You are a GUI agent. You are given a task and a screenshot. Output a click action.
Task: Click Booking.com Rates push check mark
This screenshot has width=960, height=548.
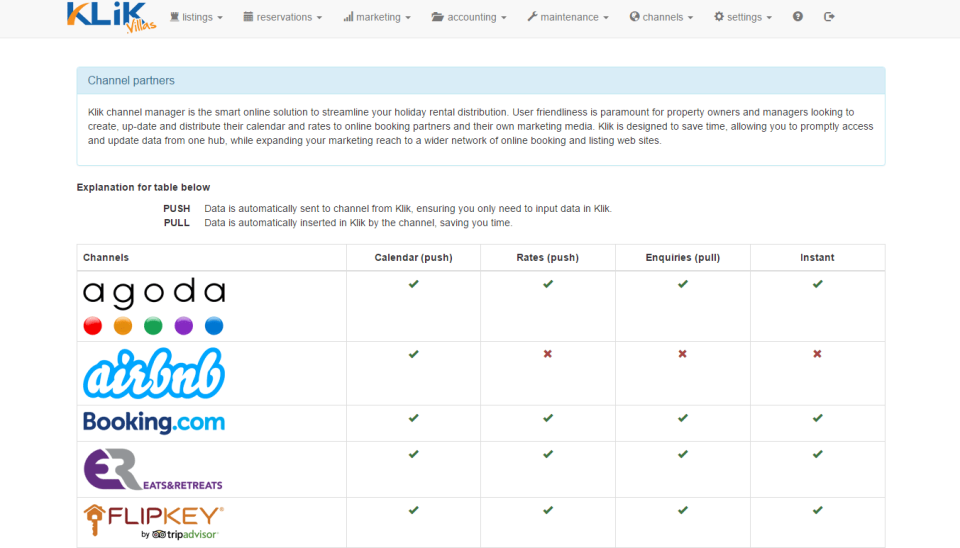tap(548, 418)
